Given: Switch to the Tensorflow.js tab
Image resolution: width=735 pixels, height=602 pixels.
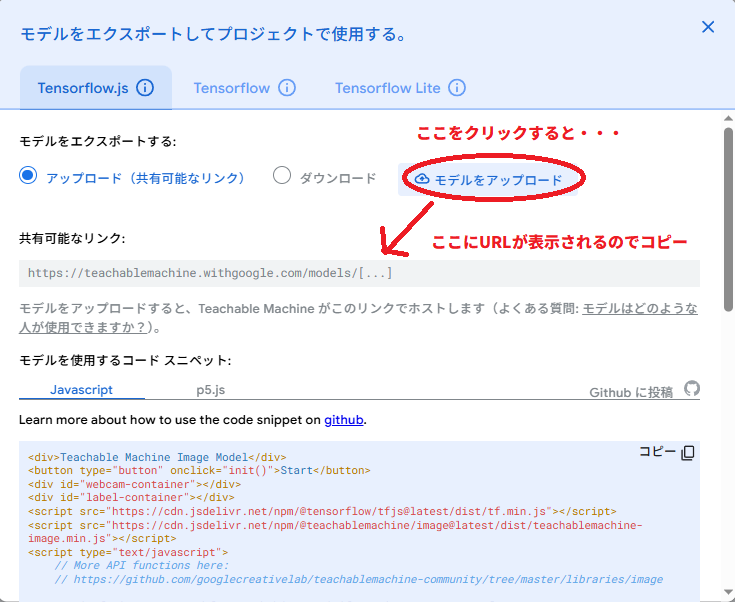Looking at the screenshot, I should 96,88.
